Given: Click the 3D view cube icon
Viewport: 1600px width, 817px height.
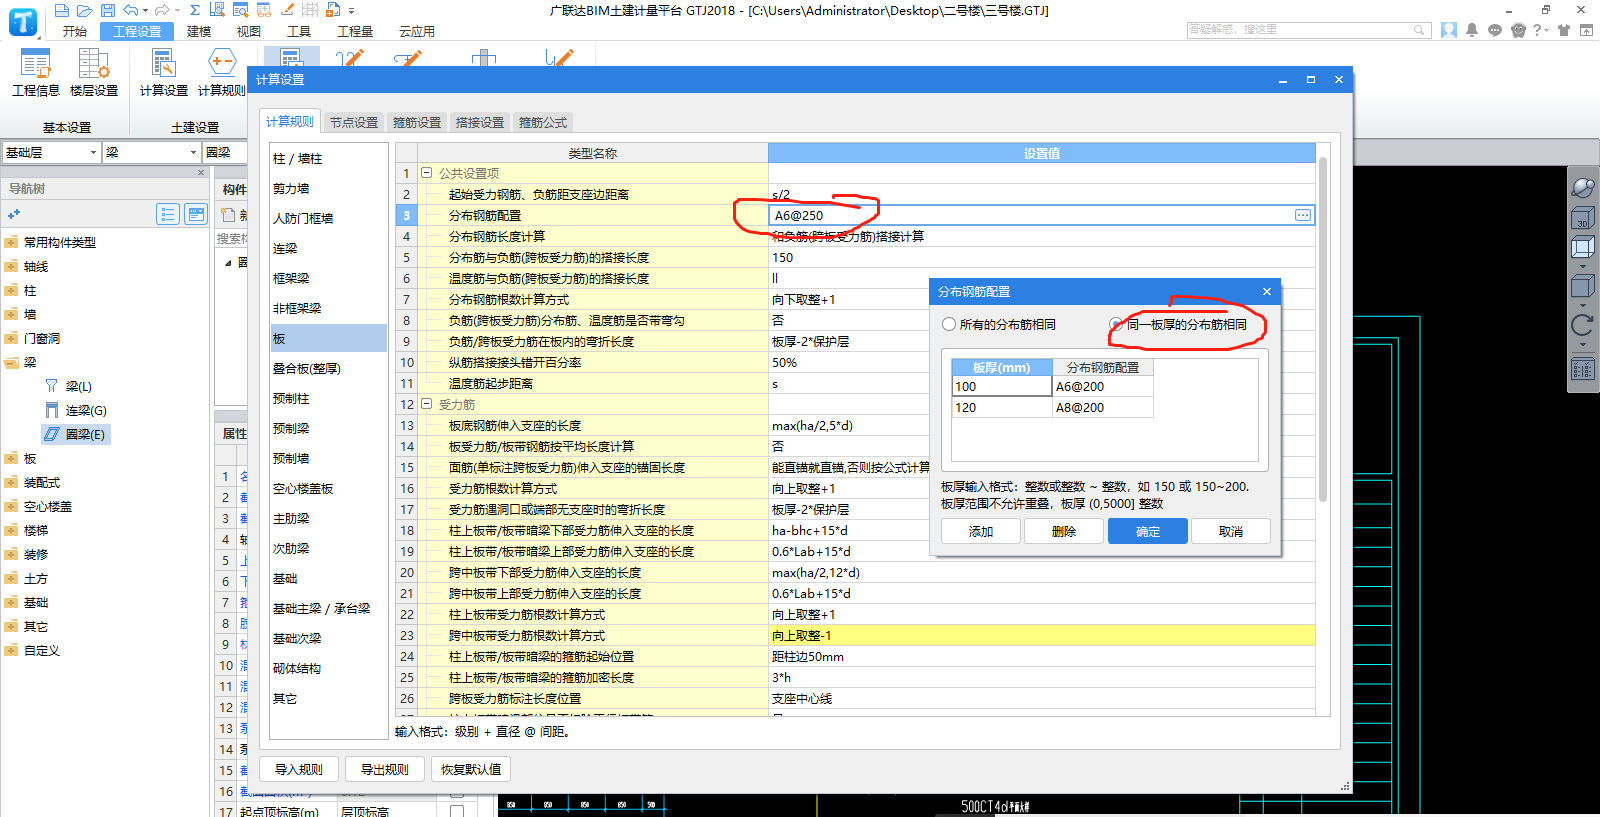Looking at the screenshot, I should click(x=1583, y=218).
